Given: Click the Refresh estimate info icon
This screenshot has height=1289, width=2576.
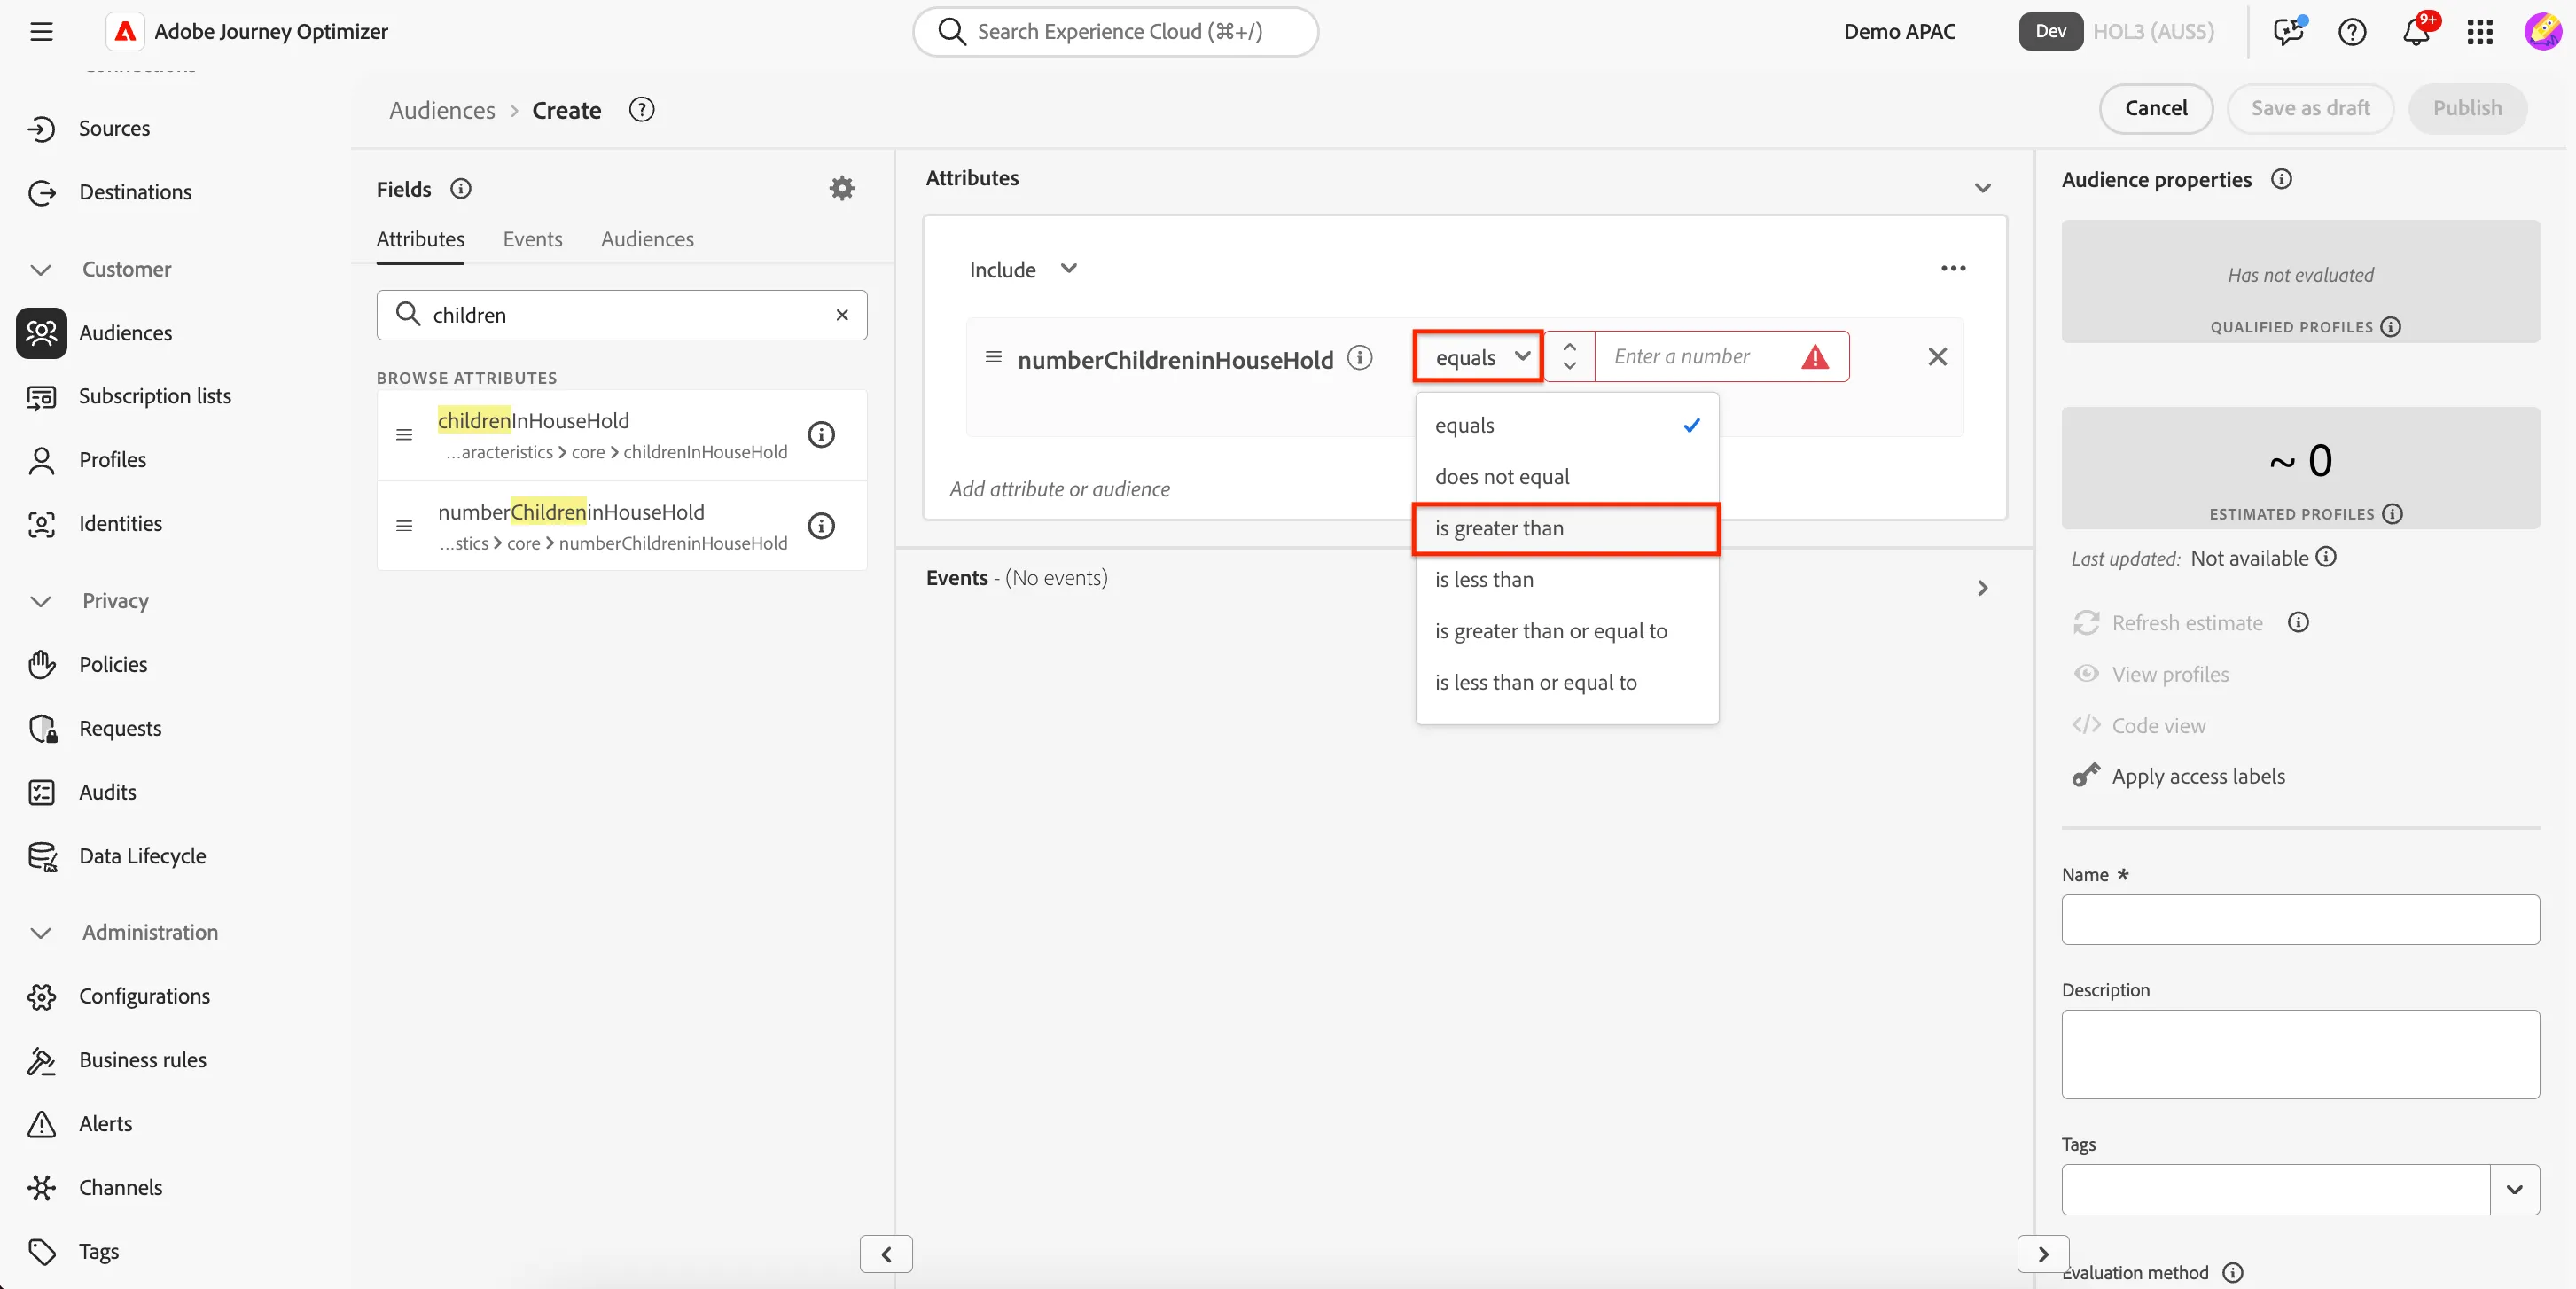Looking at the screenshot, I should 2298,623.
